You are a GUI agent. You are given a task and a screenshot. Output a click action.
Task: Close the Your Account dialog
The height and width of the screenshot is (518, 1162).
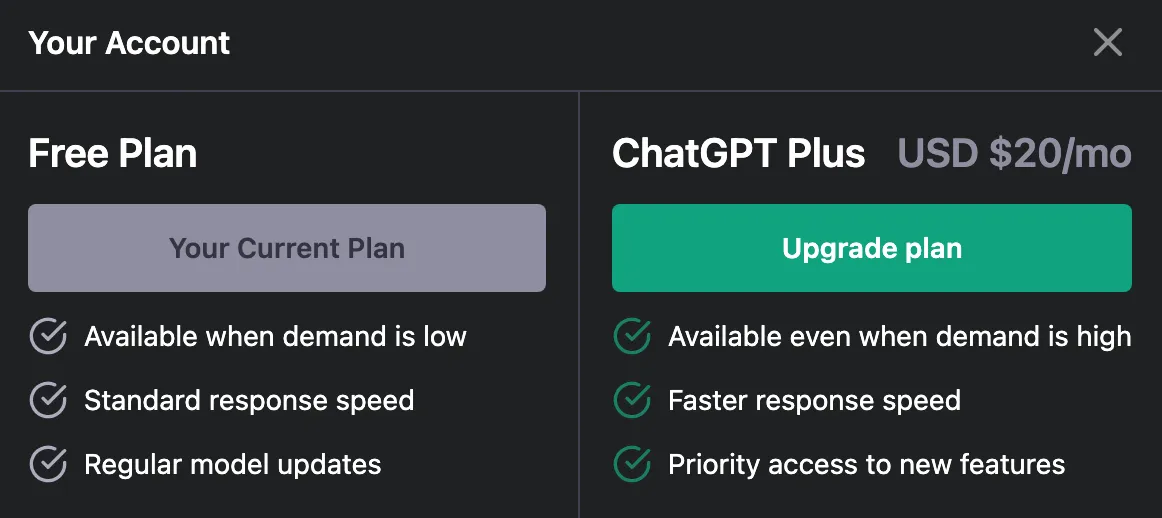tap(1107, 42)
